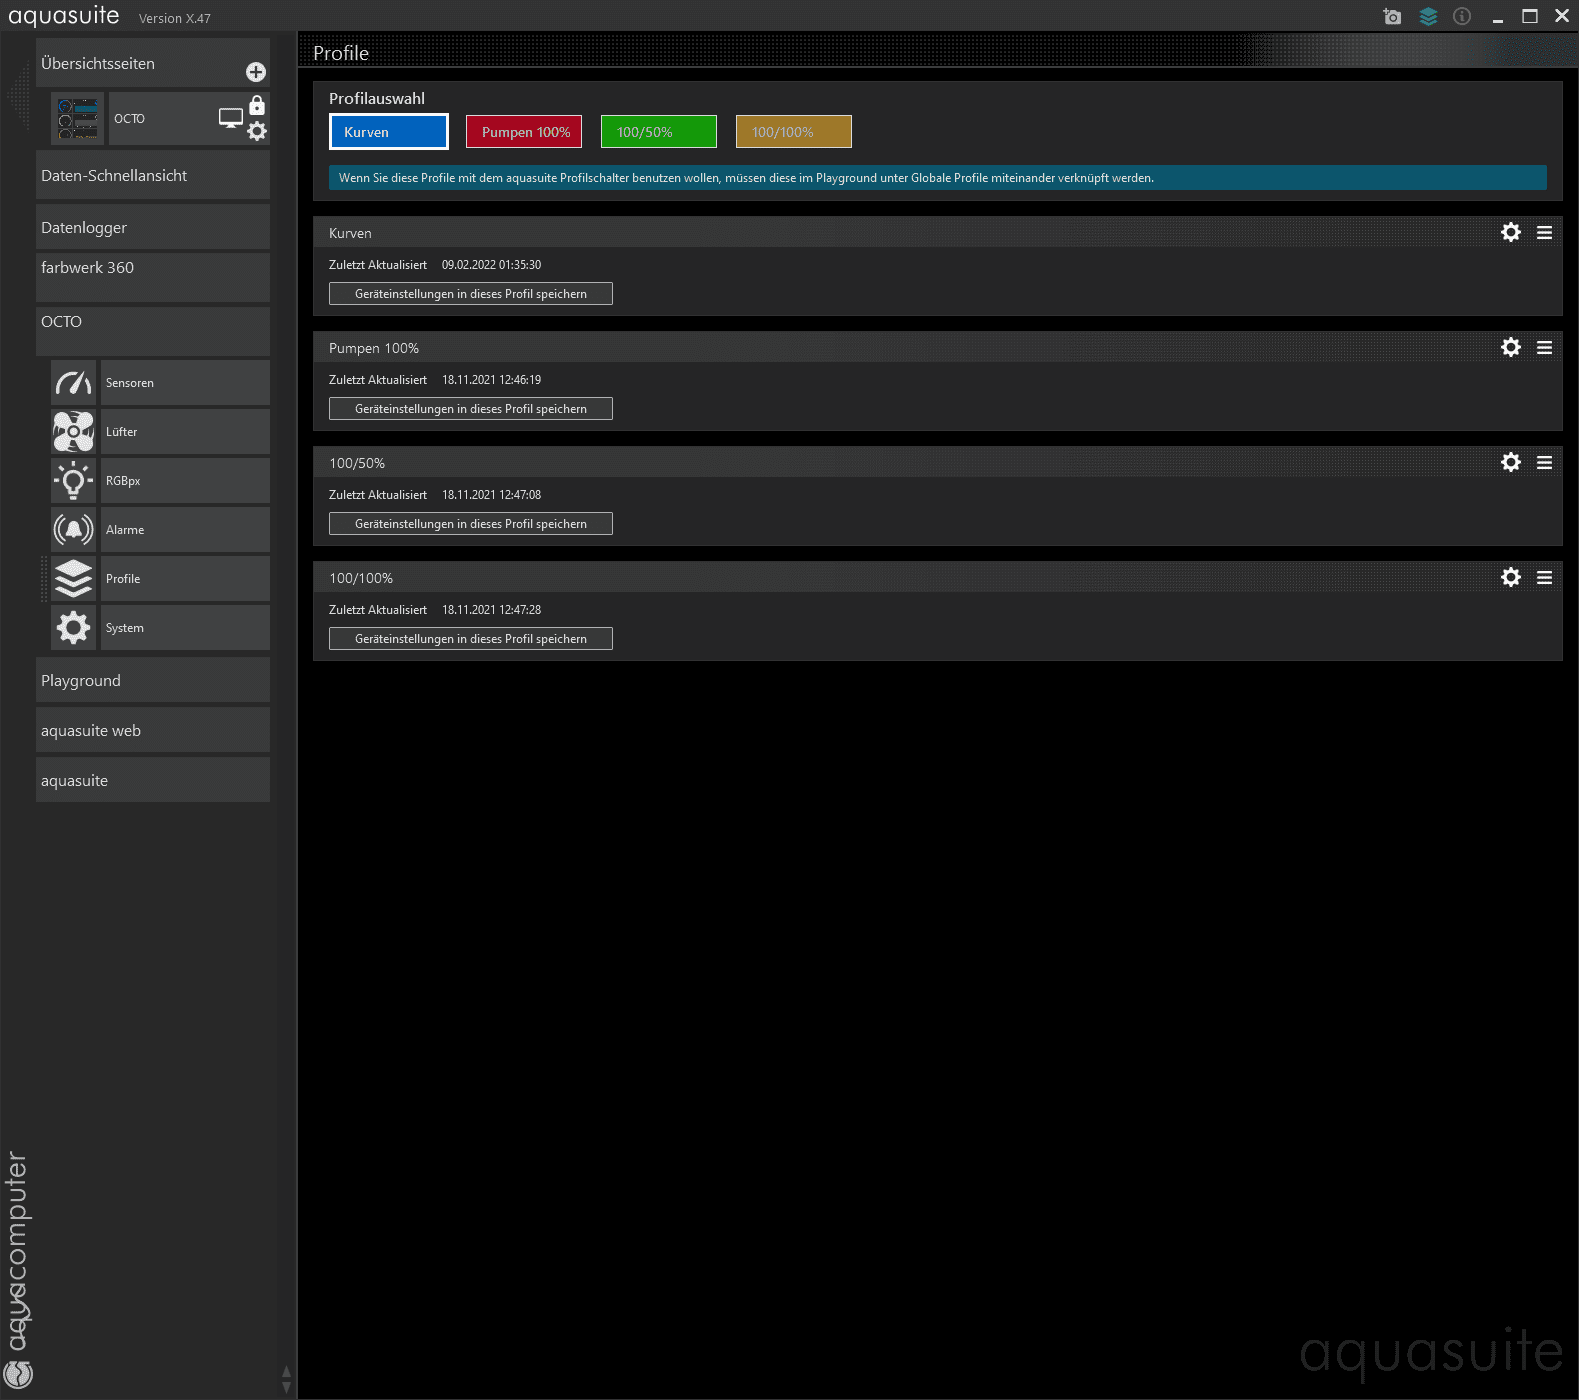This screenshot has width=1579, height=1400.
Task: Open the Lüfter menu entry
Action: point(185,432)
